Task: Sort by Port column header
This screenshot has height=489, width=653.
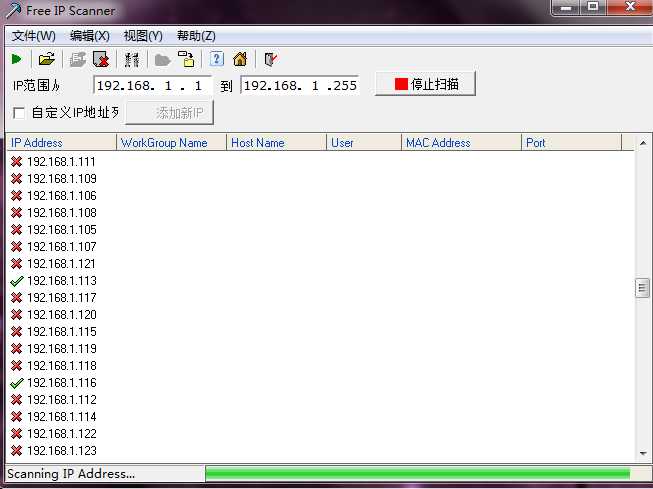Action: [571, 142]
